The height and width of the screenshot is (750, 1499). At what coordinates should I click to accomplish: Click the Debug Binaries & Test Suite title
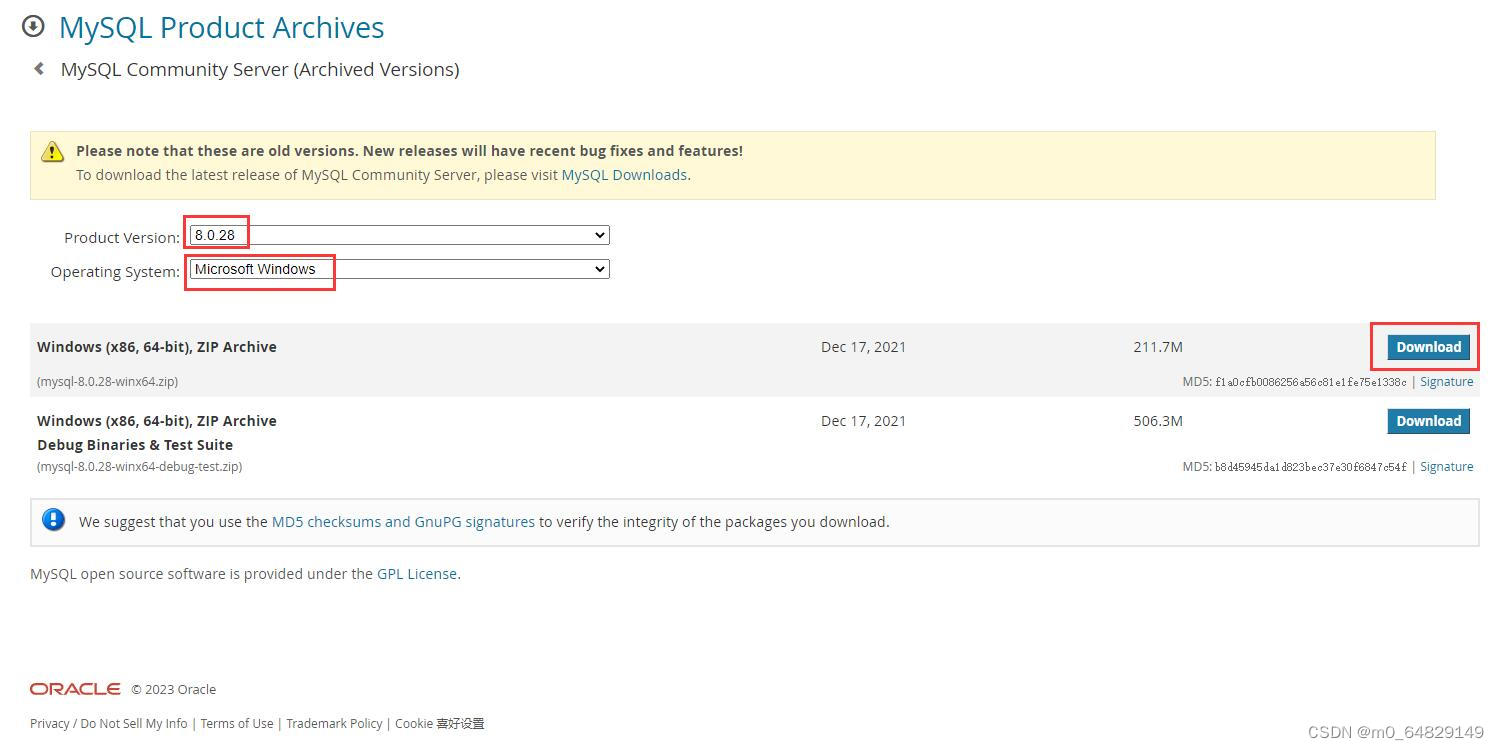(x=135, y=445)
